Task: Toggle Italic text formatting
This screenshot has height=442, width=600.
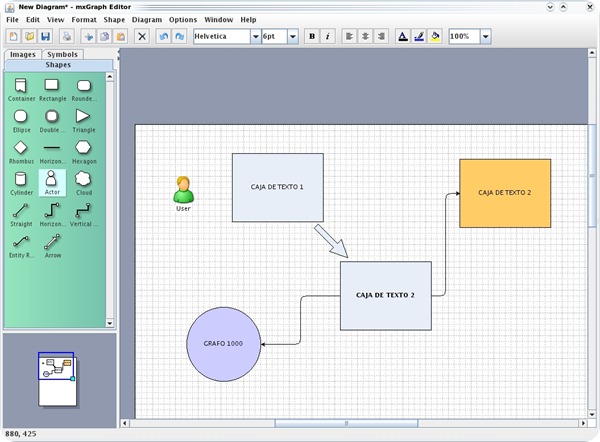Action: pos(328,36)
